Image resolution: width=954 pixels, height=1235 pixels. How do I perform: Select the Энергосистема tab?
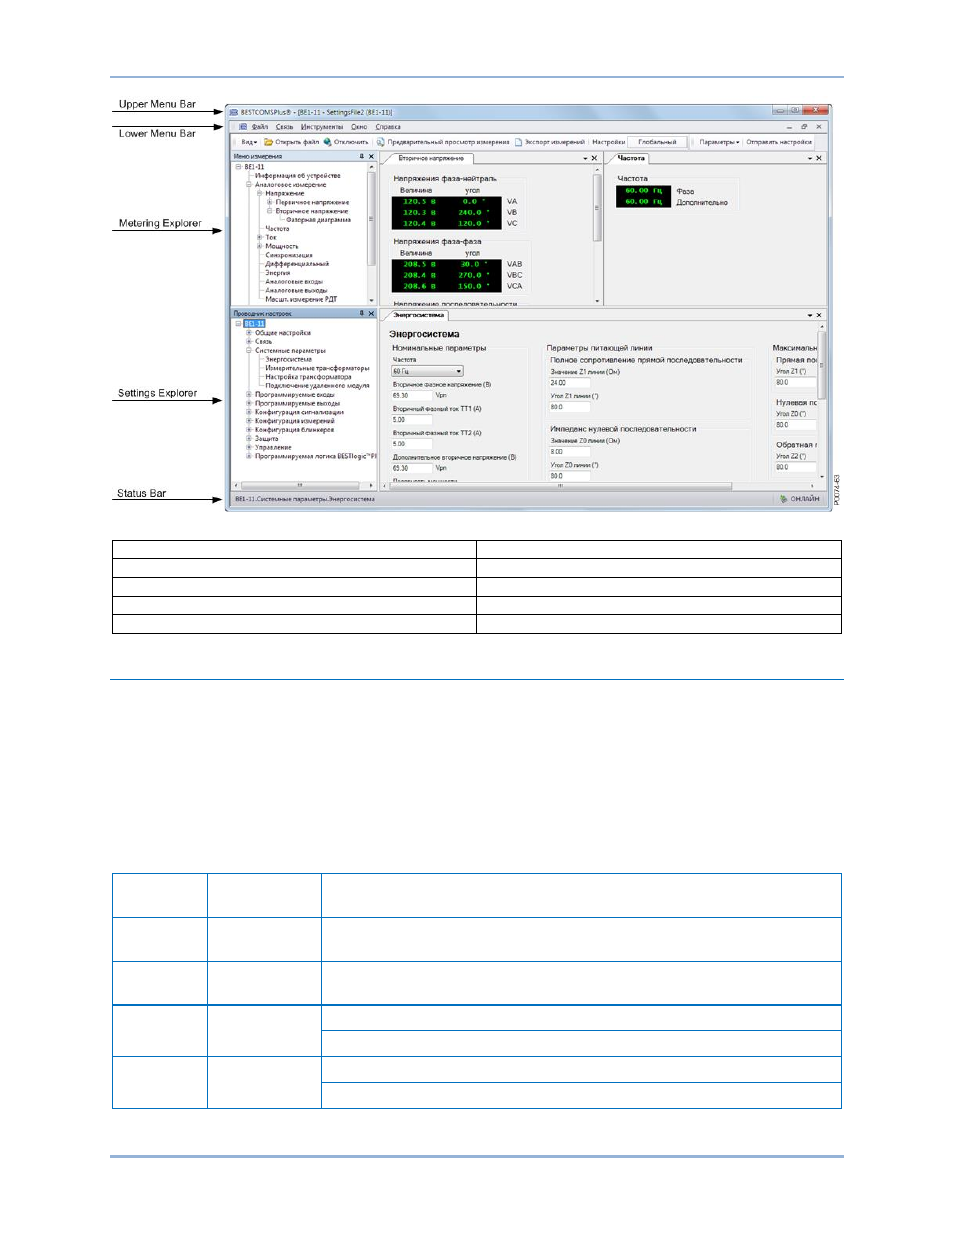tap(418, 315)
